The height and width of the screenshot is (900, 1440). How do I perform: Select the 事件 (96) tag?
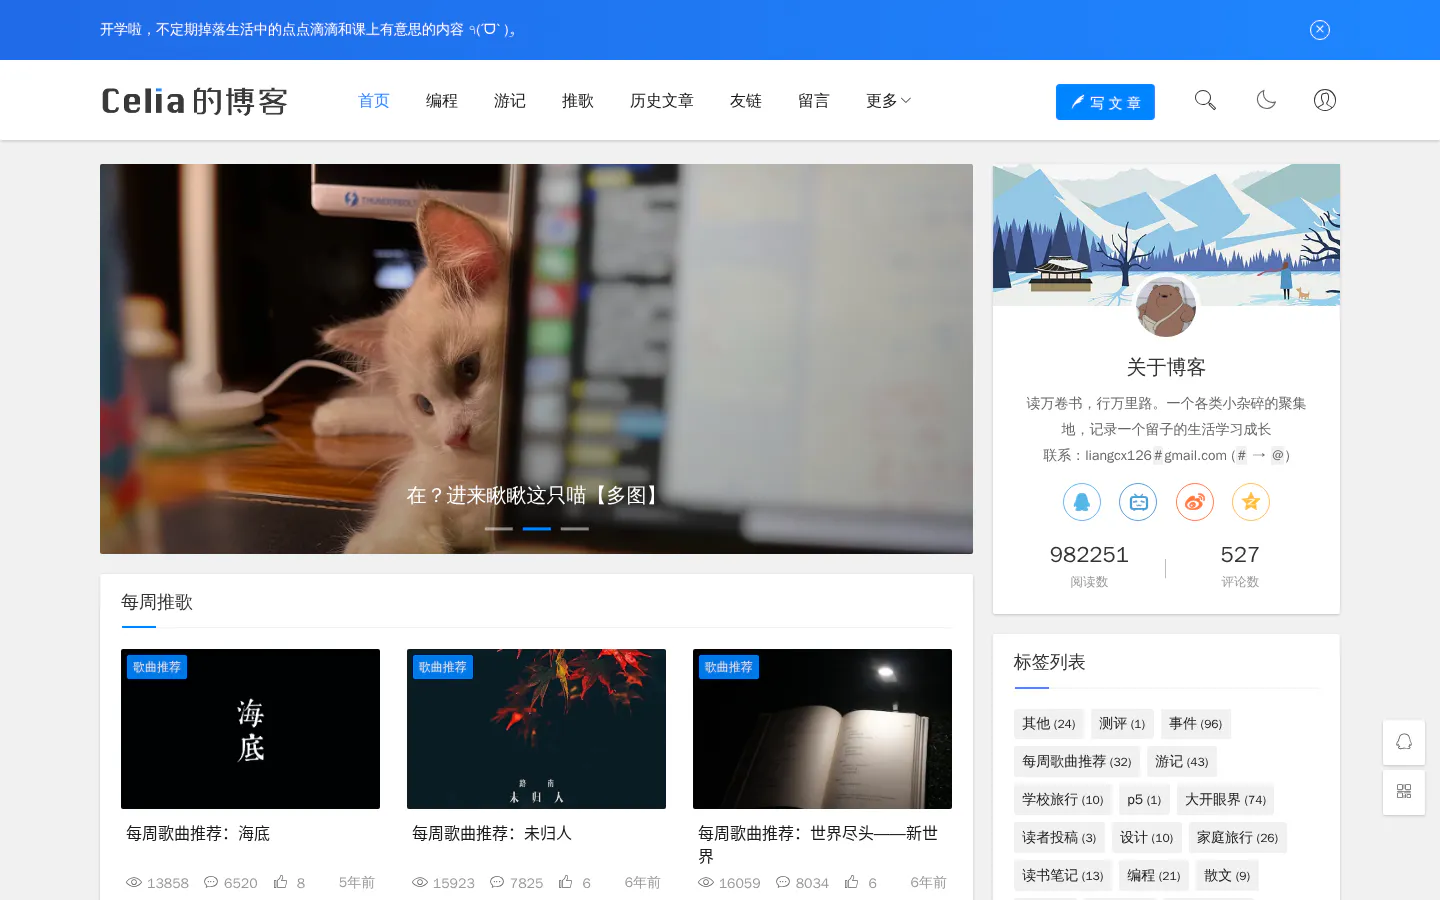pyautogui.click(x=1196, y=724)
